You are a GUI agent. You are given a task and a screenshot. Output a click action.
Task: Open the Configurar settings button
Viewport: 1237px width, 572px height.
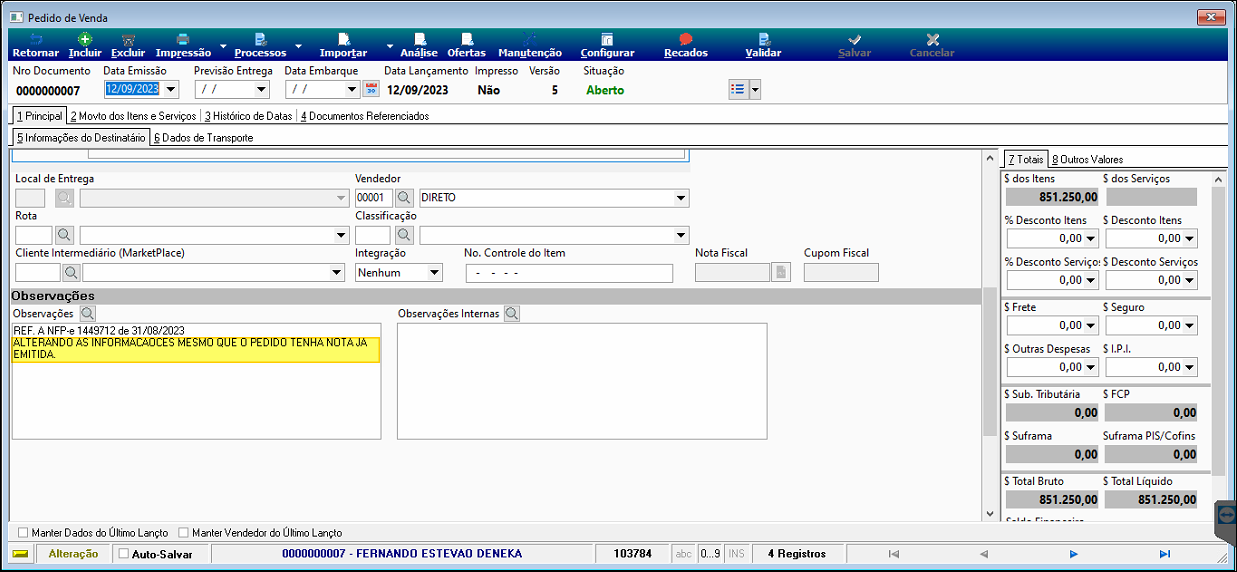607,46
